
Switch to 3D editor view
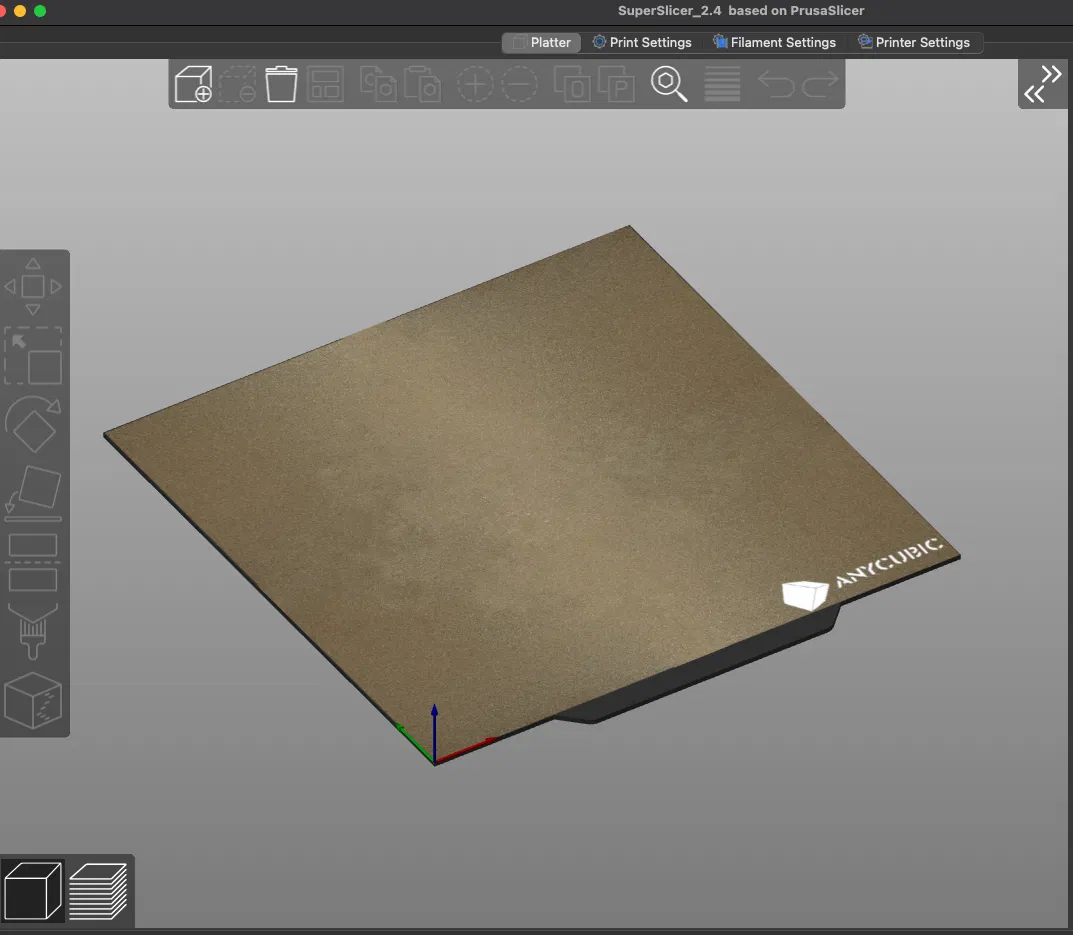point(33,891)
